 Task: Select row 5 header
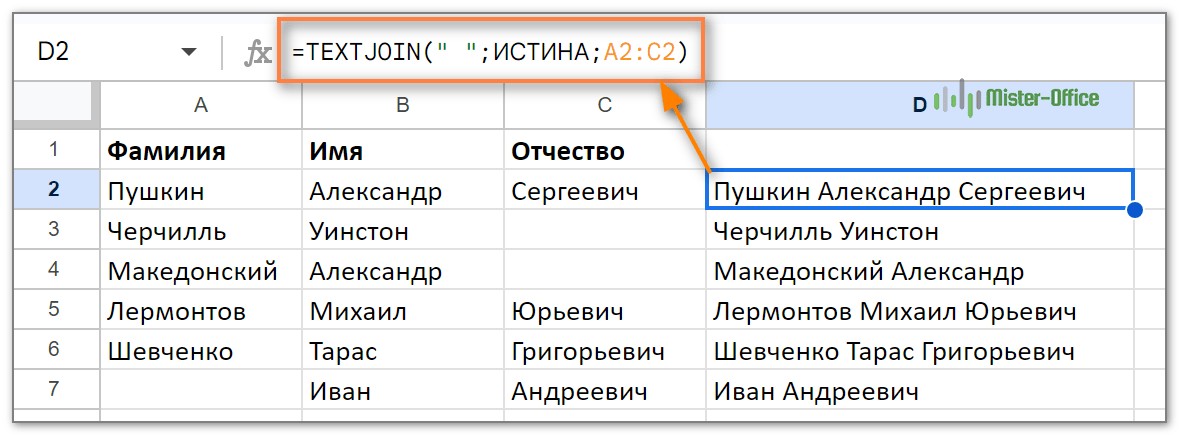click(x=56, y=310)
